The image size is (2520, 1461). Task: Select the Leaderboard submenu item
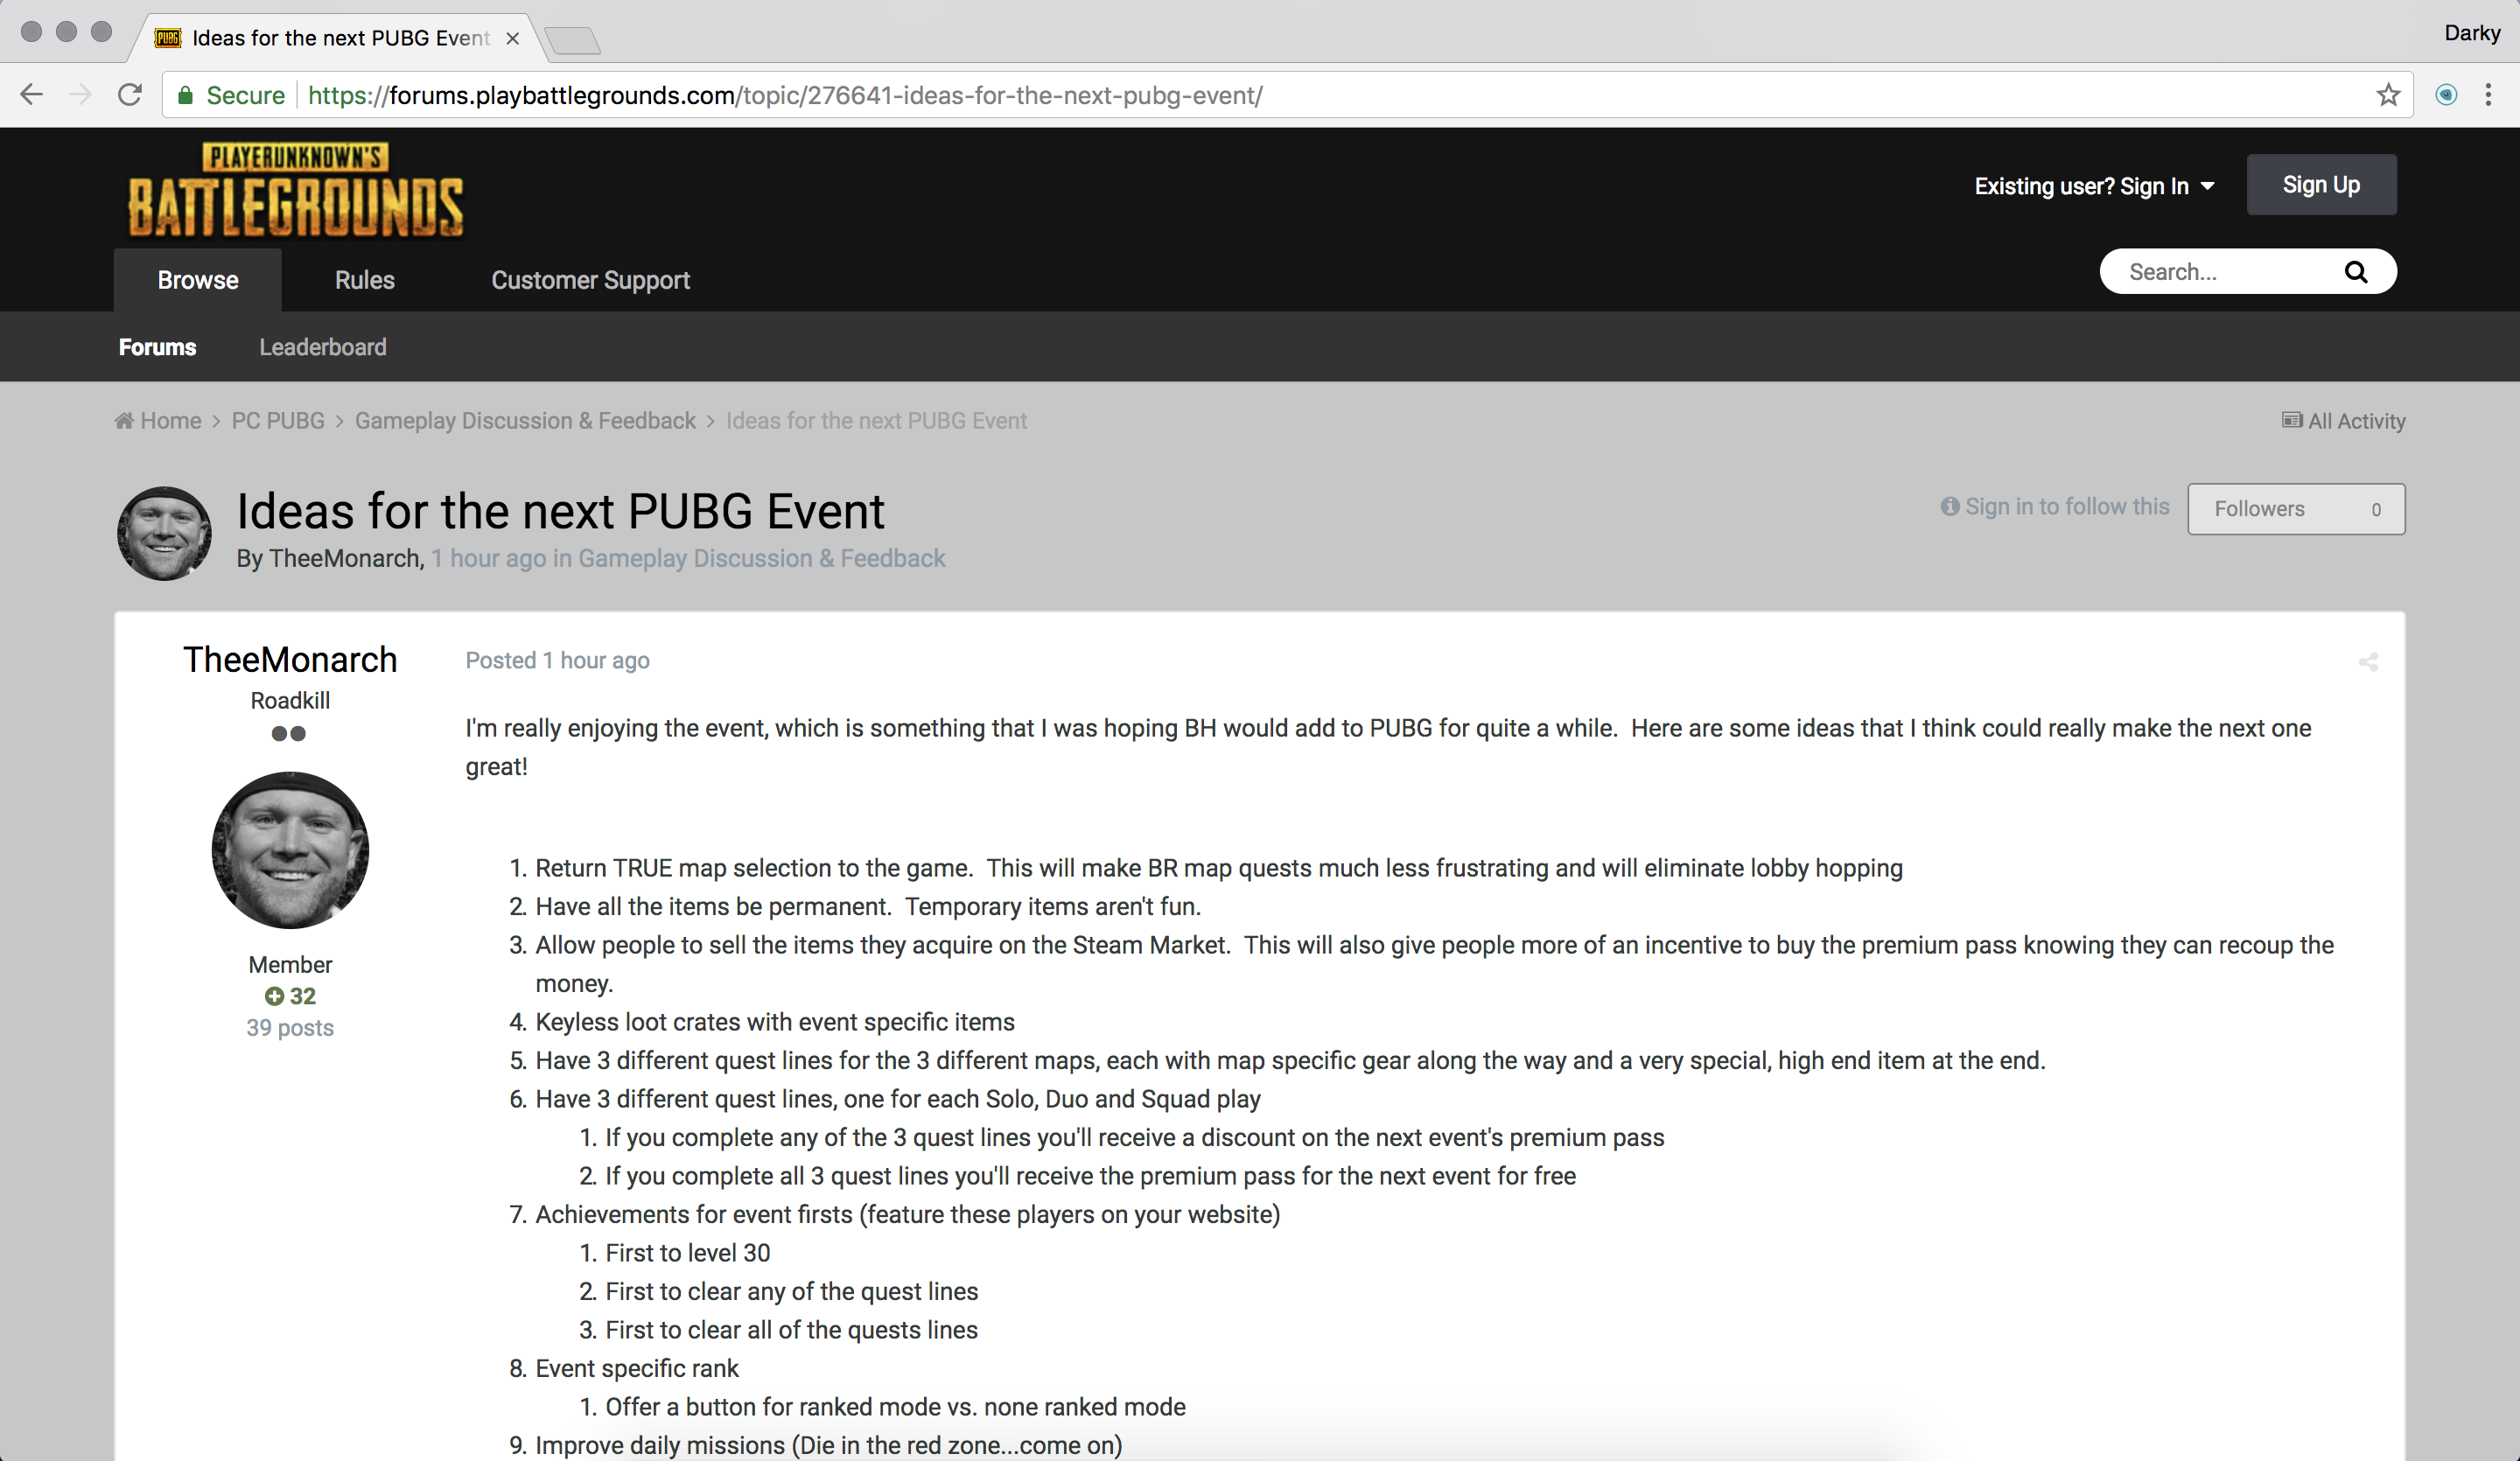[323, 347]
